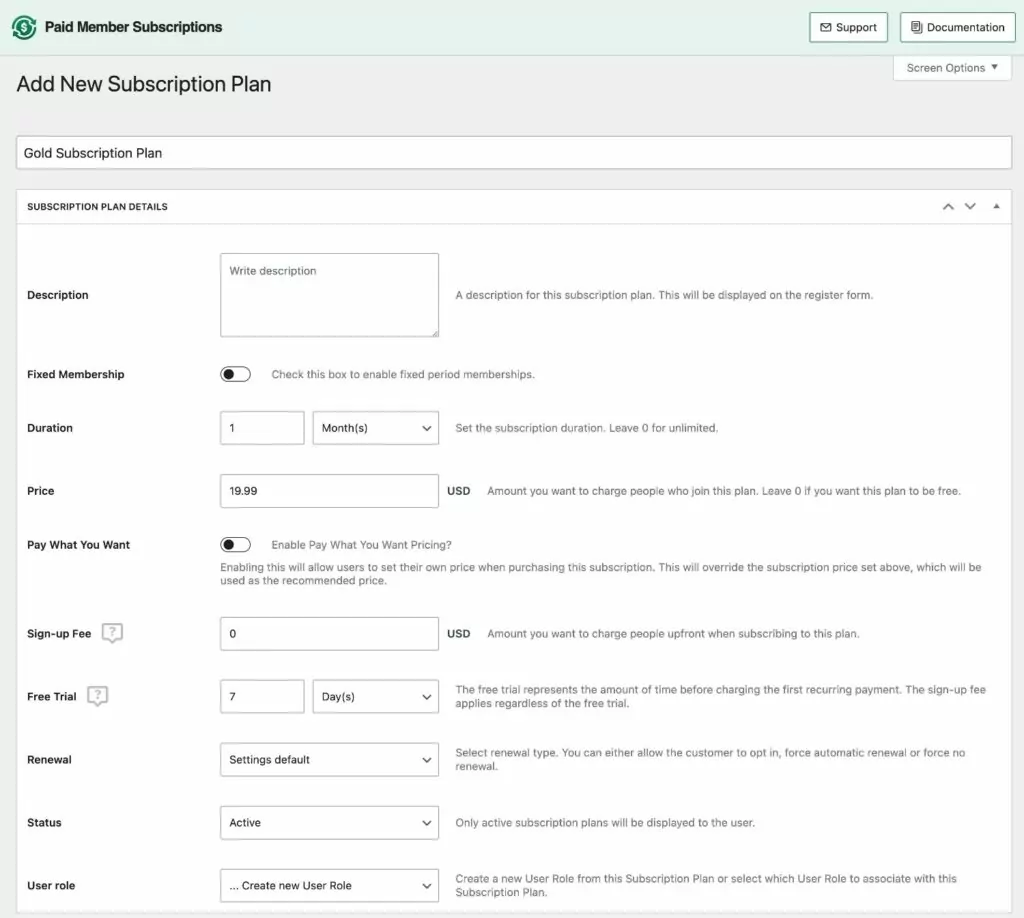
Task: Collapse the Subscription Plan Details panel
Action: click(x=996, y=206)
